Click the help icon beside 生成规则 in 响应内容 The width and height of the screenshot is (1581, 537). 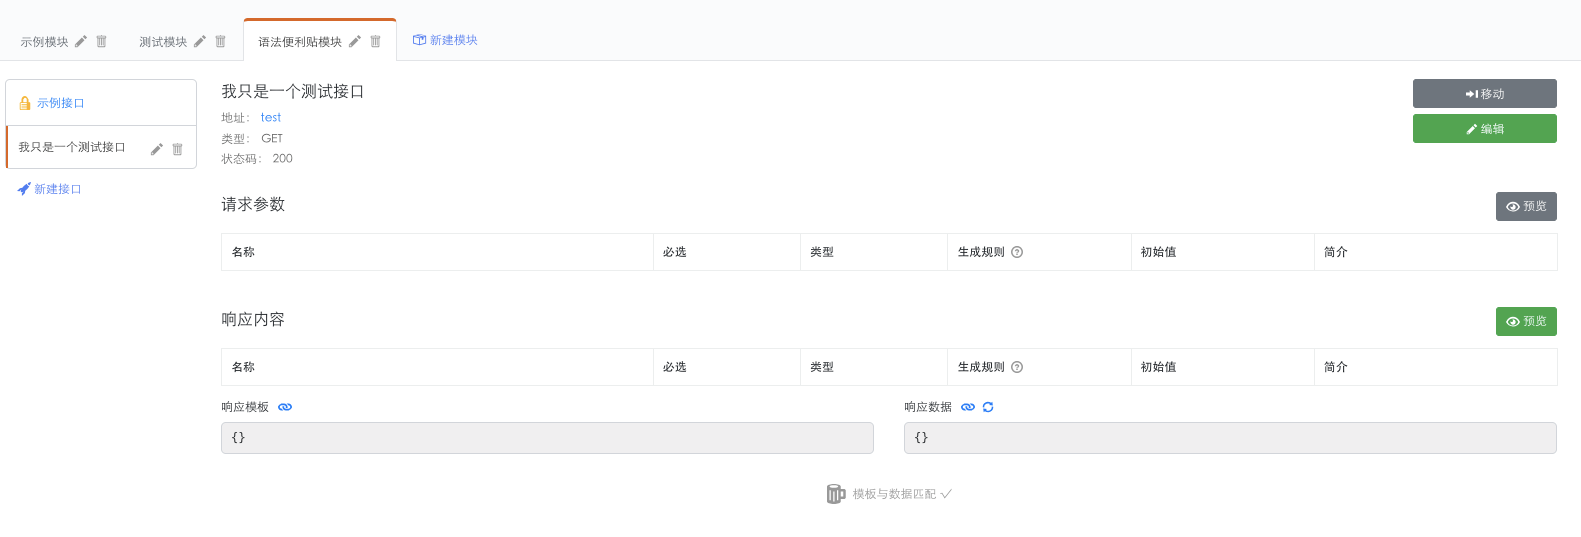pyautogui.click(x=1017, y=367)
